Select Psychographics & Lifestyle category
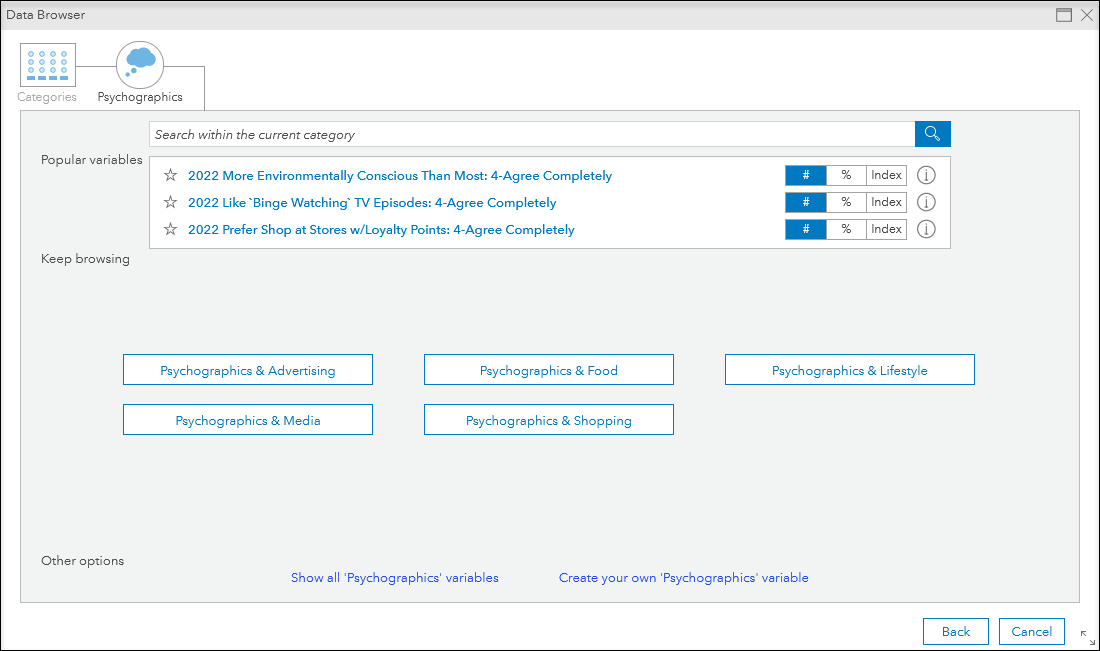The height and width of the screenshot is (651, 1100). 849,369
